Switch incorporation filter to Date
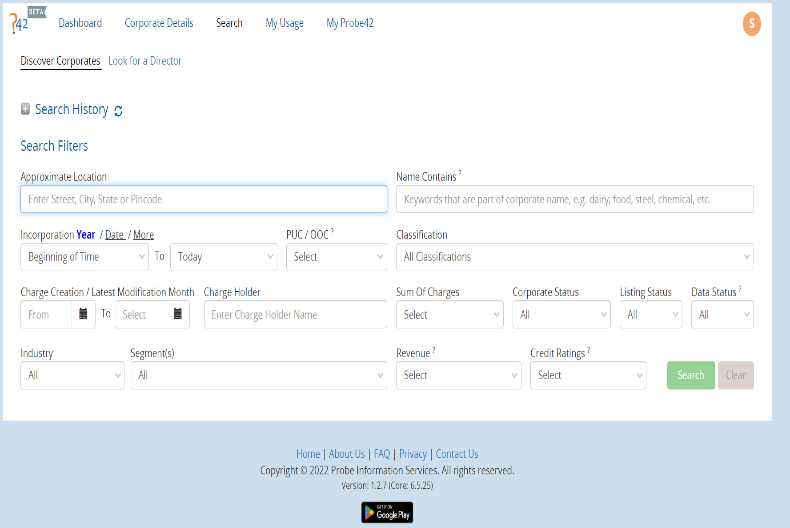Screen dimensions: 790x528 [115, 235]
